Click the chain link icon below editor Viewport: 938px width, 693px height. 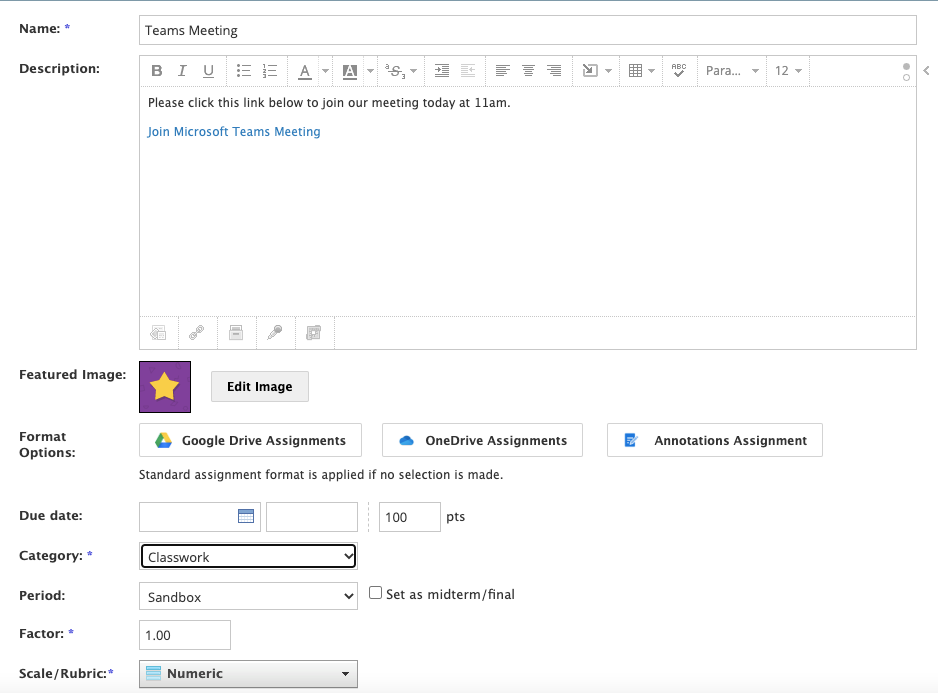[197, 333]
